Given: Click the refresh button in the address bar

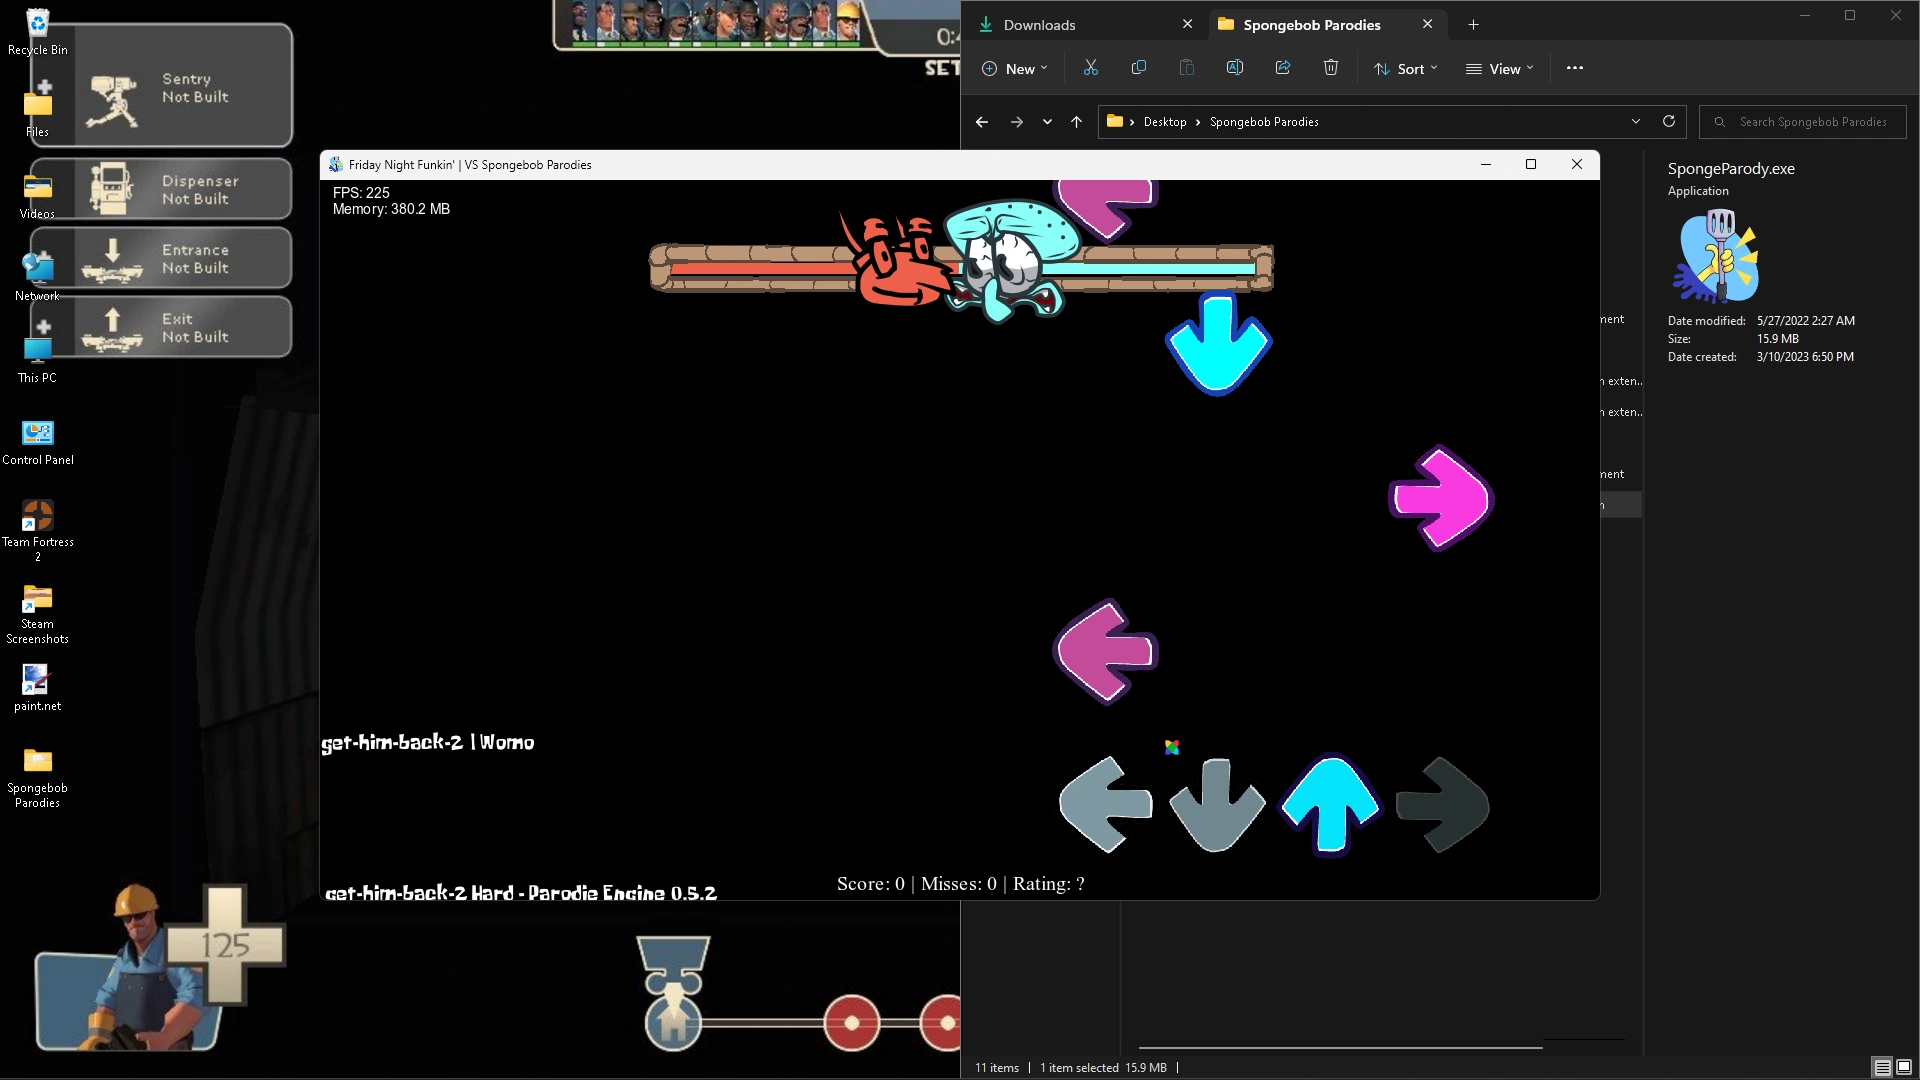Looking at the screenshot, I should pyautogui.click(x=1669, y=121).
